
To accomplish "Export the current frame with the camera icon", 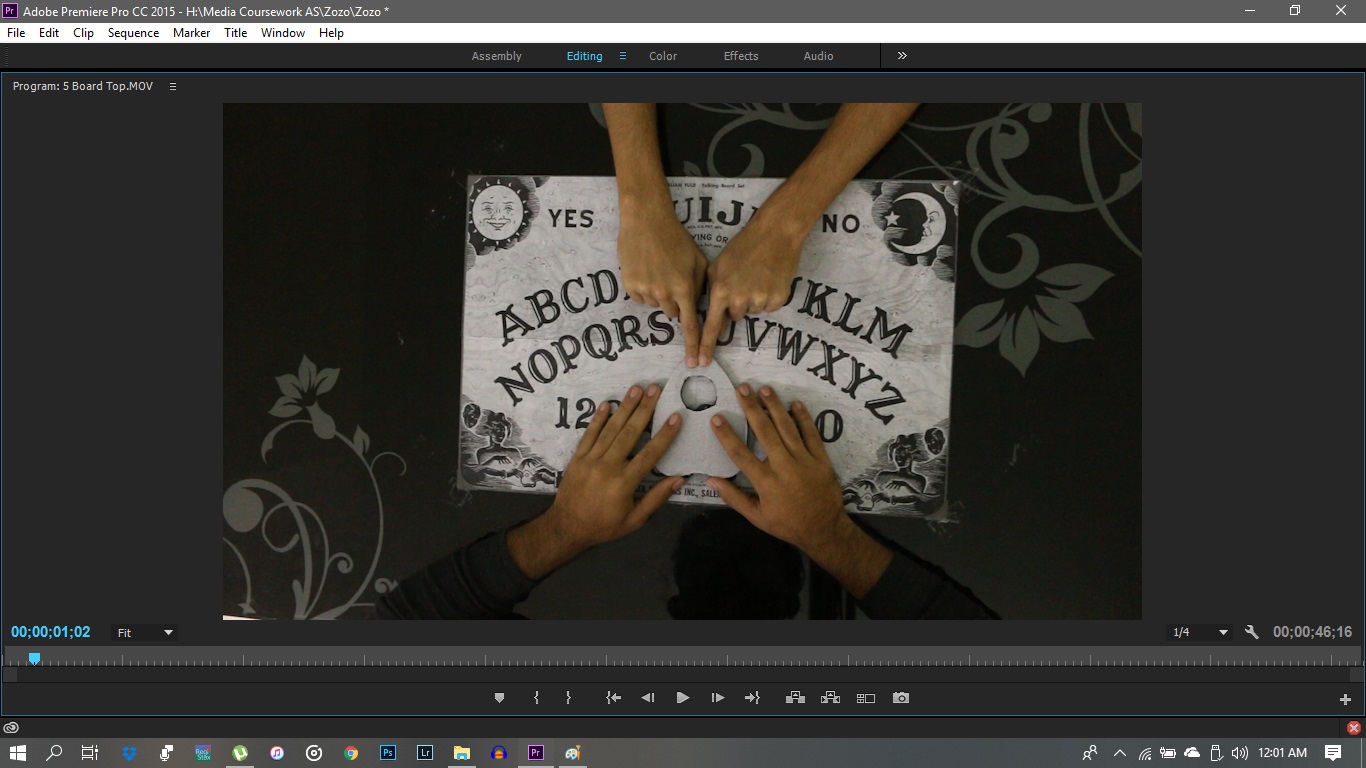I will [900, 697].
